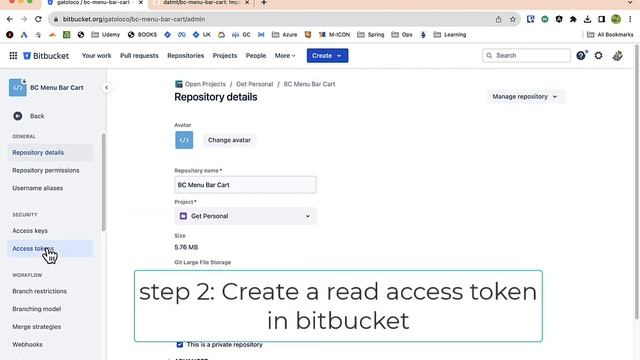Toggle the 'This is a private repository' checkbox

(180, 344)
